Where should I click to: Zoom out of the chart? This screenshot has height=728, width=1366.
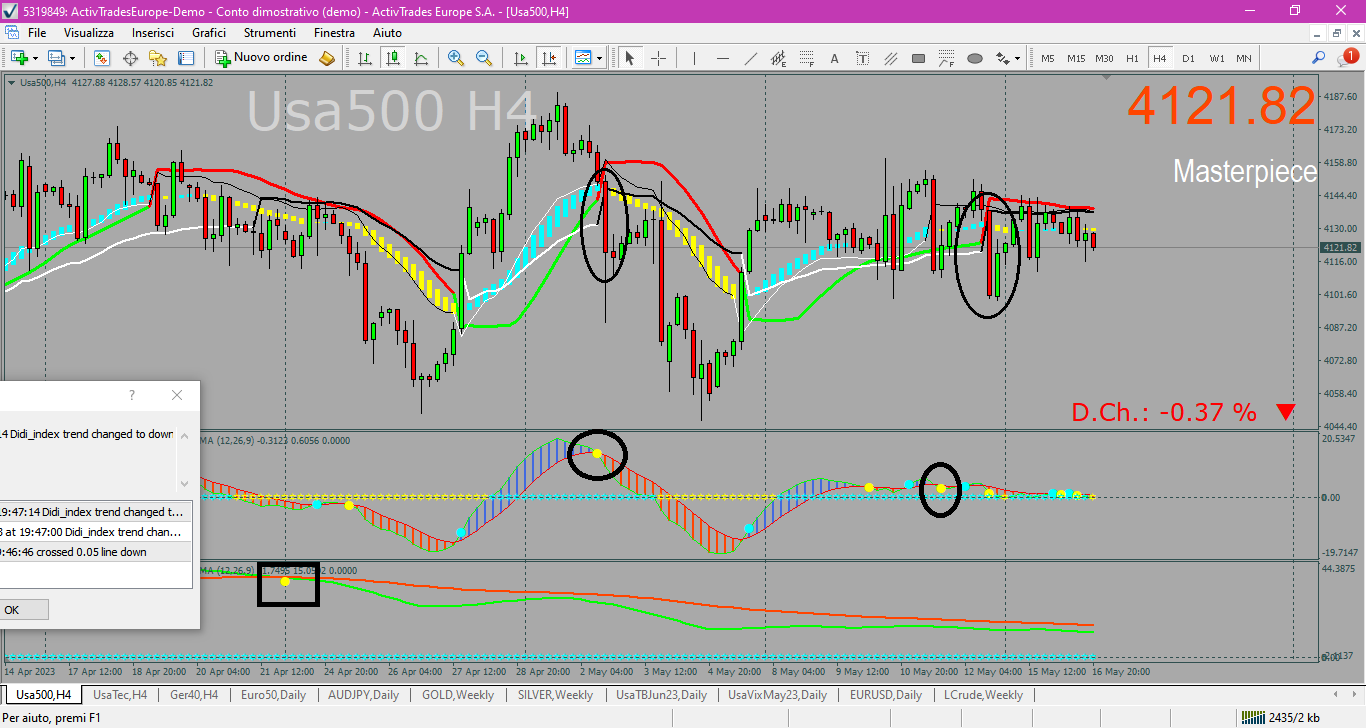pyautogui.click(x=484, y=58)
